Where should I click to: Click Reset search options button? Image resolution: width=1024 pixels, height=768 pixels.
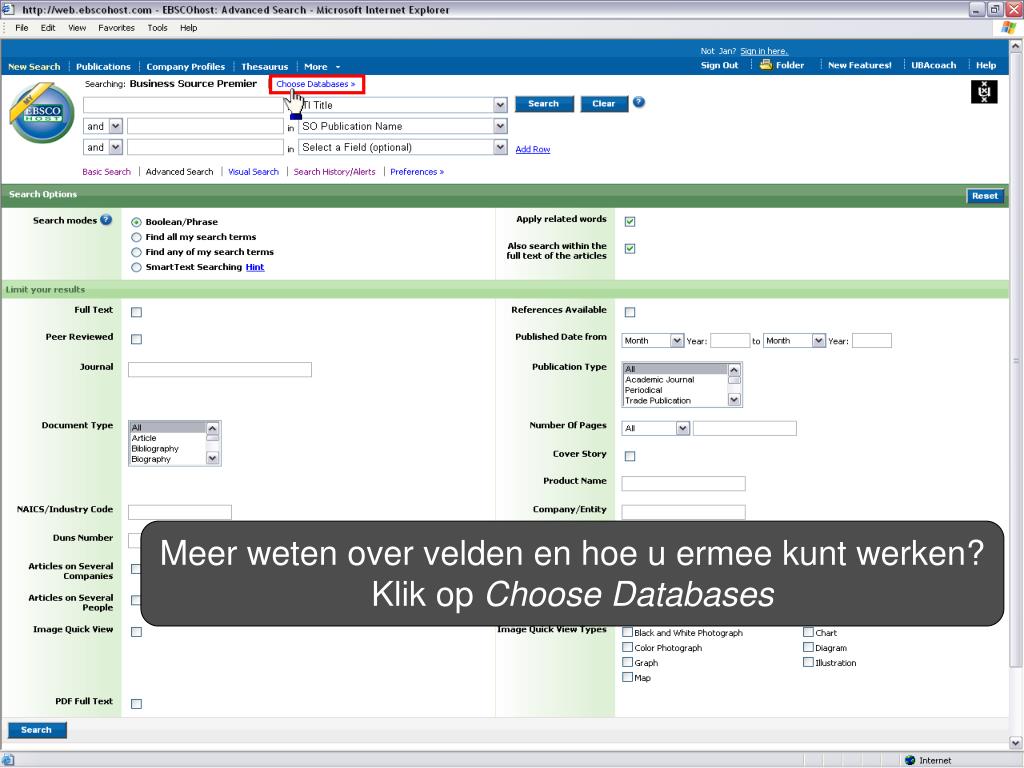[x=984, y=196]
